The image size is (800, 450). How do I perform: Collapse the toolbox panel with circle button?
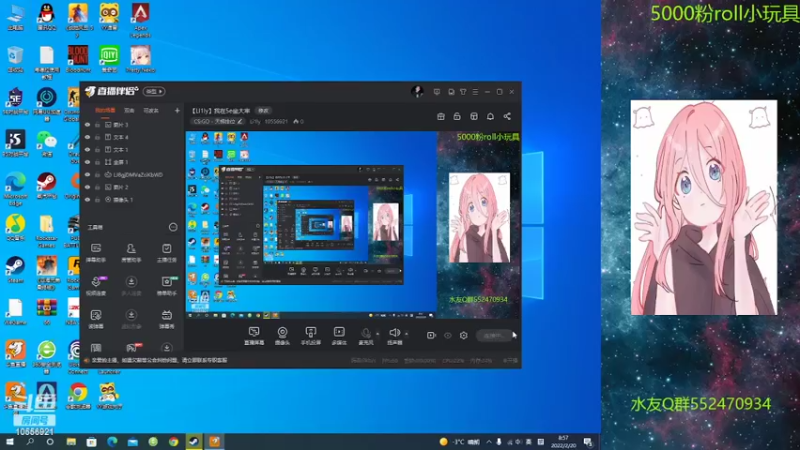[x=173, y=227]
